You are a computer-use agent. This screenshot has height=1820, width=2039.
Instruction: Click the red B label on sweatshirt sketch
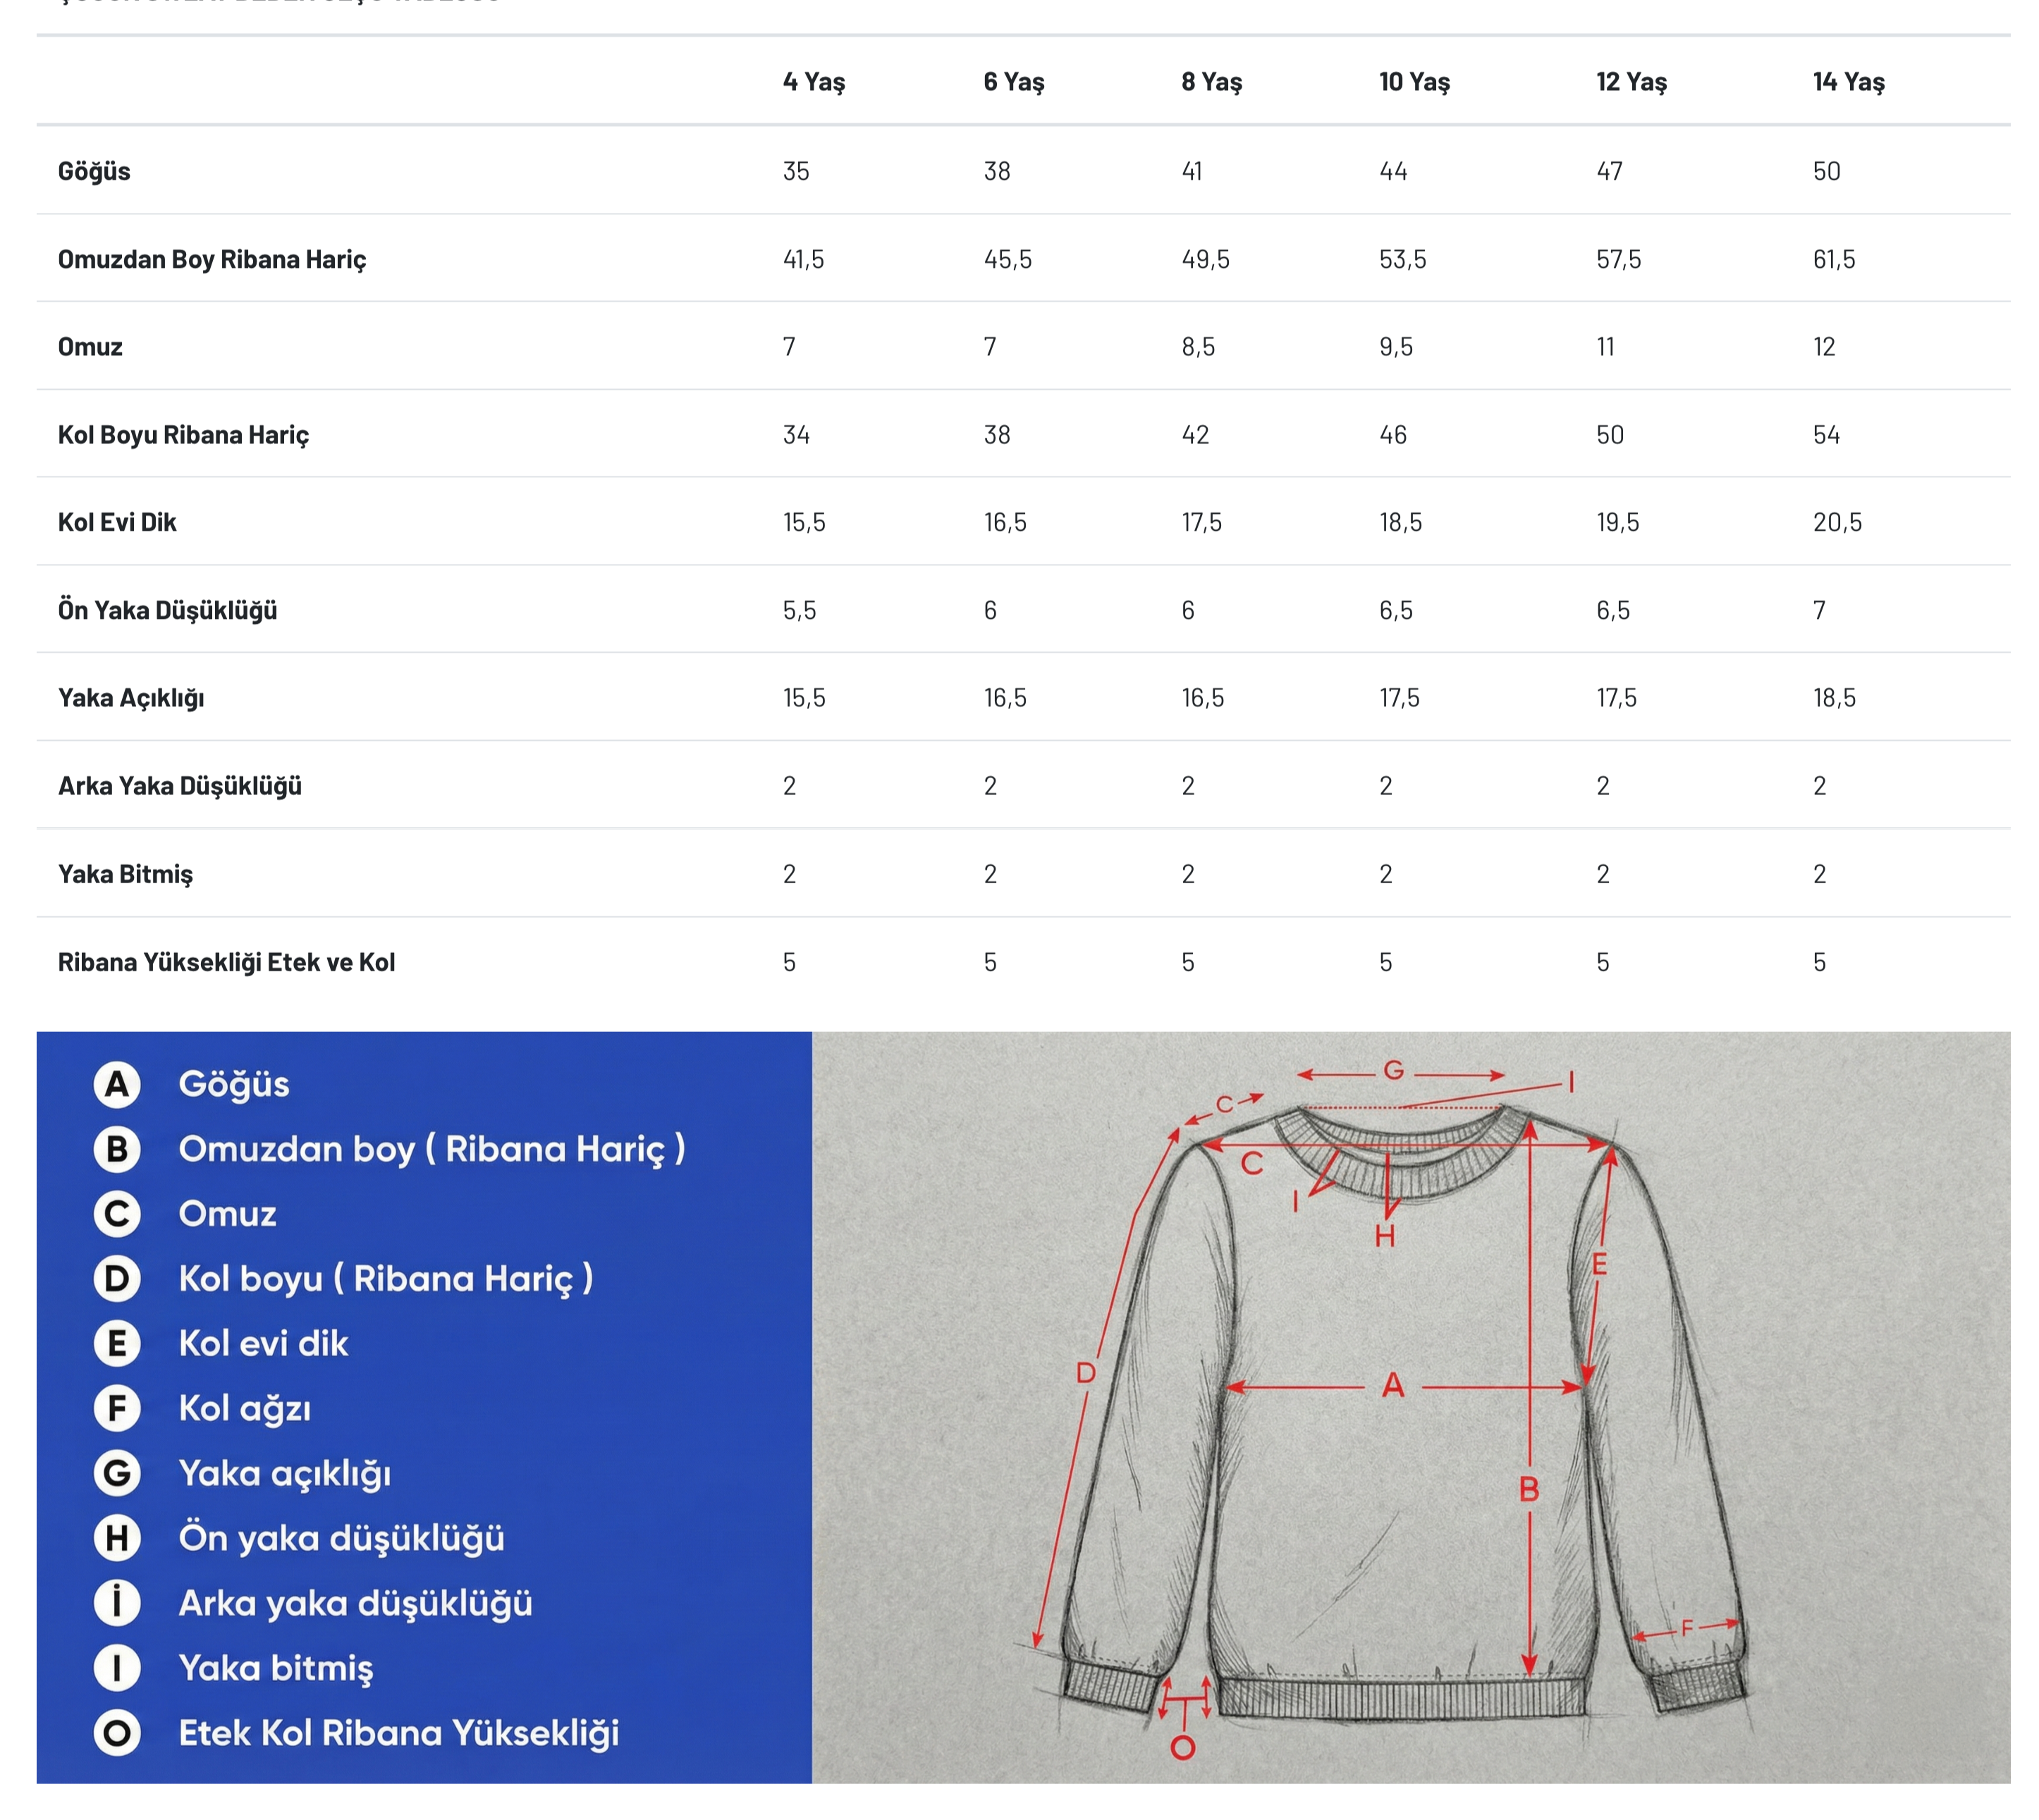tap(1528, 1490)
